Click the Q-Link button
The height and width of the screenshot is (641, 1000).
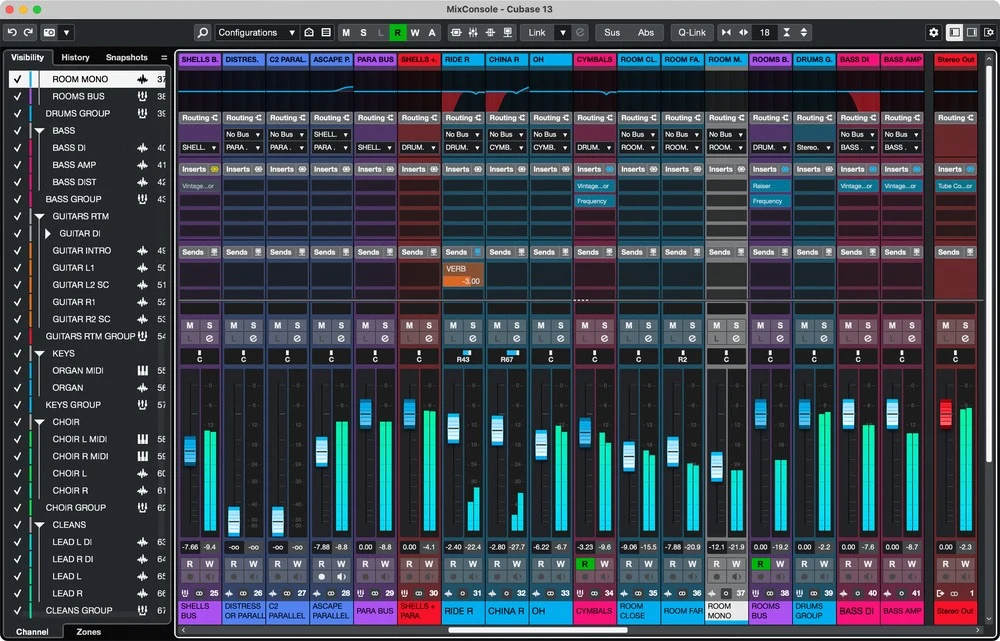click(692, 32)
